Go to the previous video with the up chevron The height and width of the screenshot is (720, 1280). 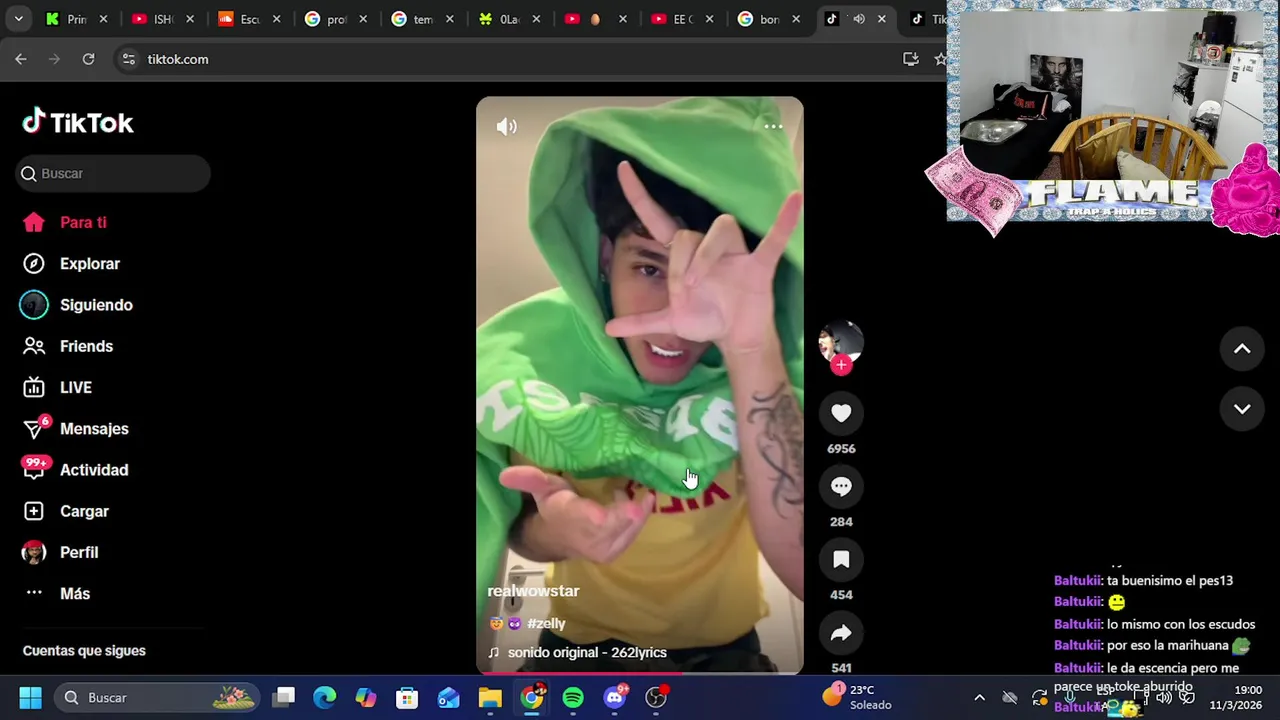(1242, 349)
